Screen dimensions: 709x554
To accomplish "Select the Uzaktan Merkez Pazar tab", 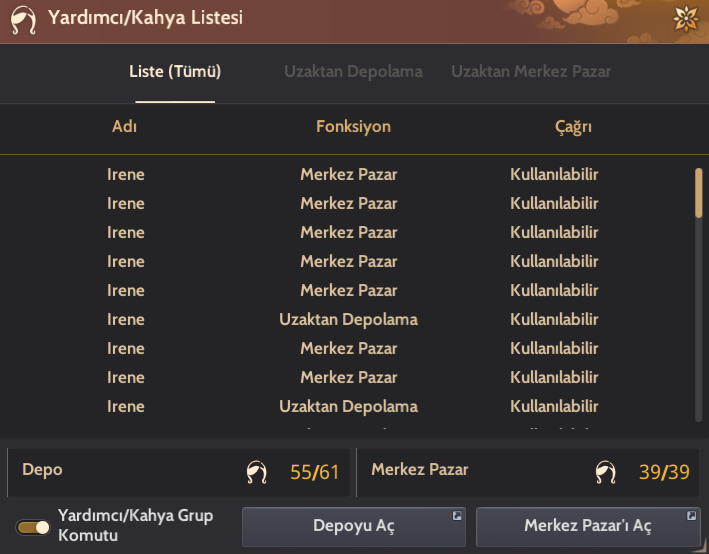I will pos(531,72).
